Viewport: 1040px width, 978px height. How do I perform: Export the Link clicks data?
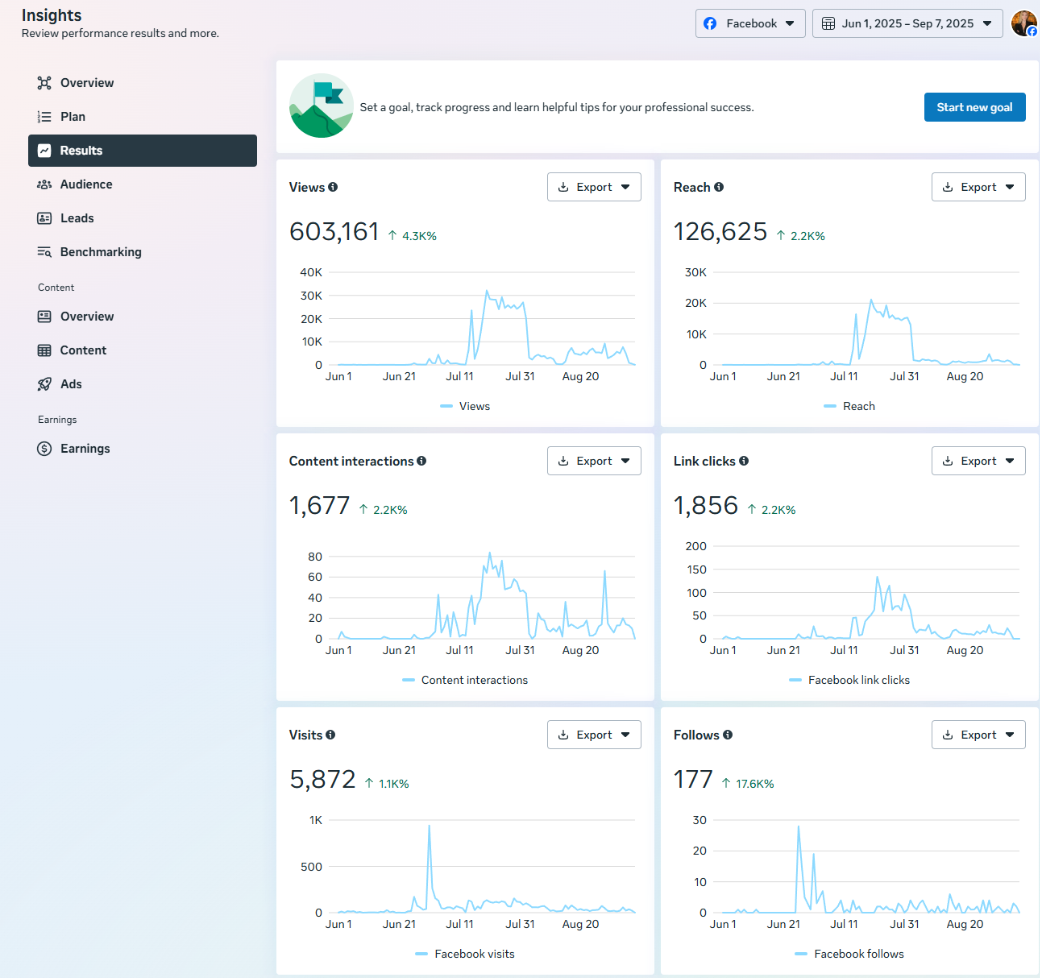978,460
